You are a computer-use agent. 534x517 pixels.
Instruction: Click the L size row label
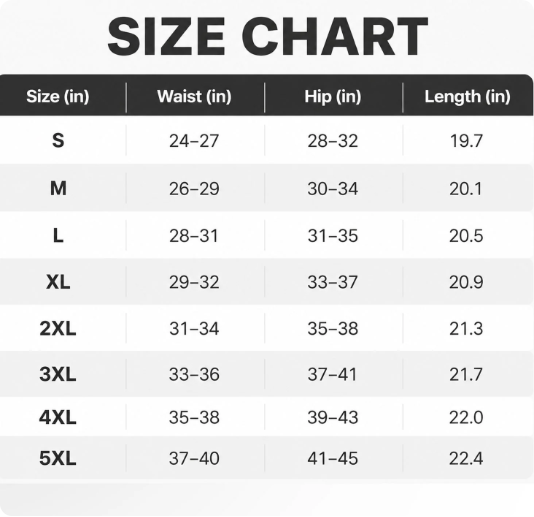coord(58,235)
